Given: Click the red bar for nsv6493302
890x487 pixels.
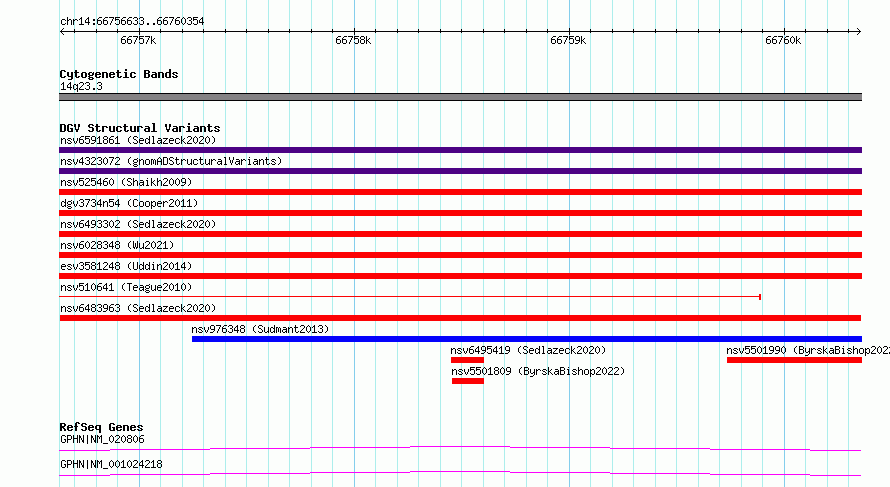Looking at the screenshot, I should click(460, 234).
